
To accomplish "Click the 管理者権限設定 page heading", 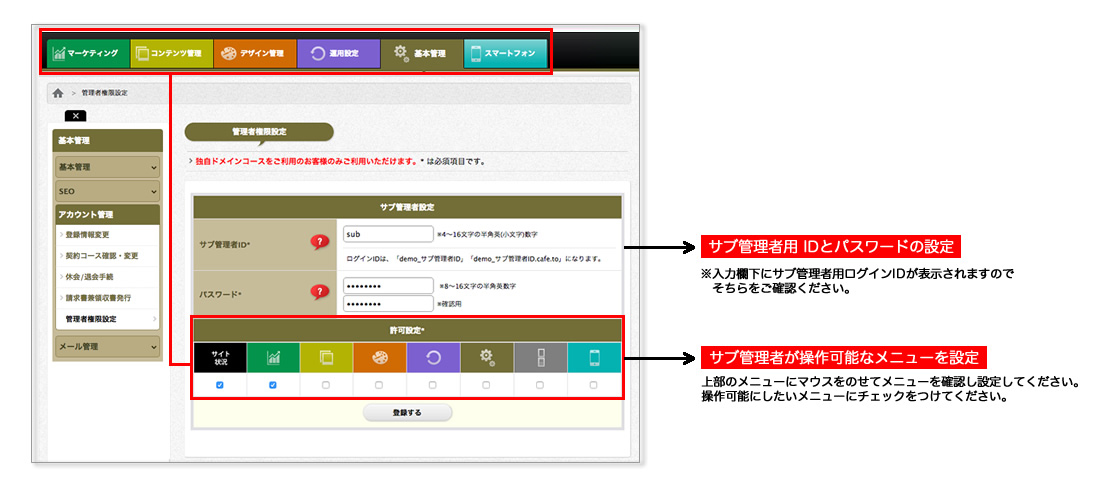I will (x=259, y=132).
